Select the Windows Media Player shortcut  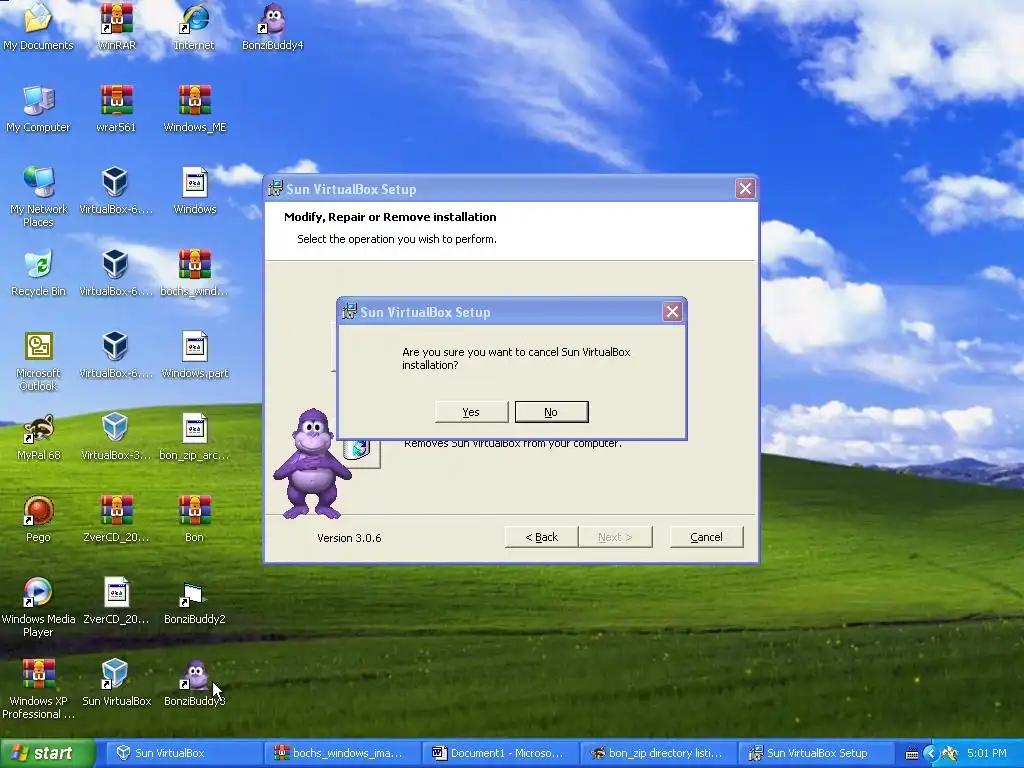(x=38, y=607)
